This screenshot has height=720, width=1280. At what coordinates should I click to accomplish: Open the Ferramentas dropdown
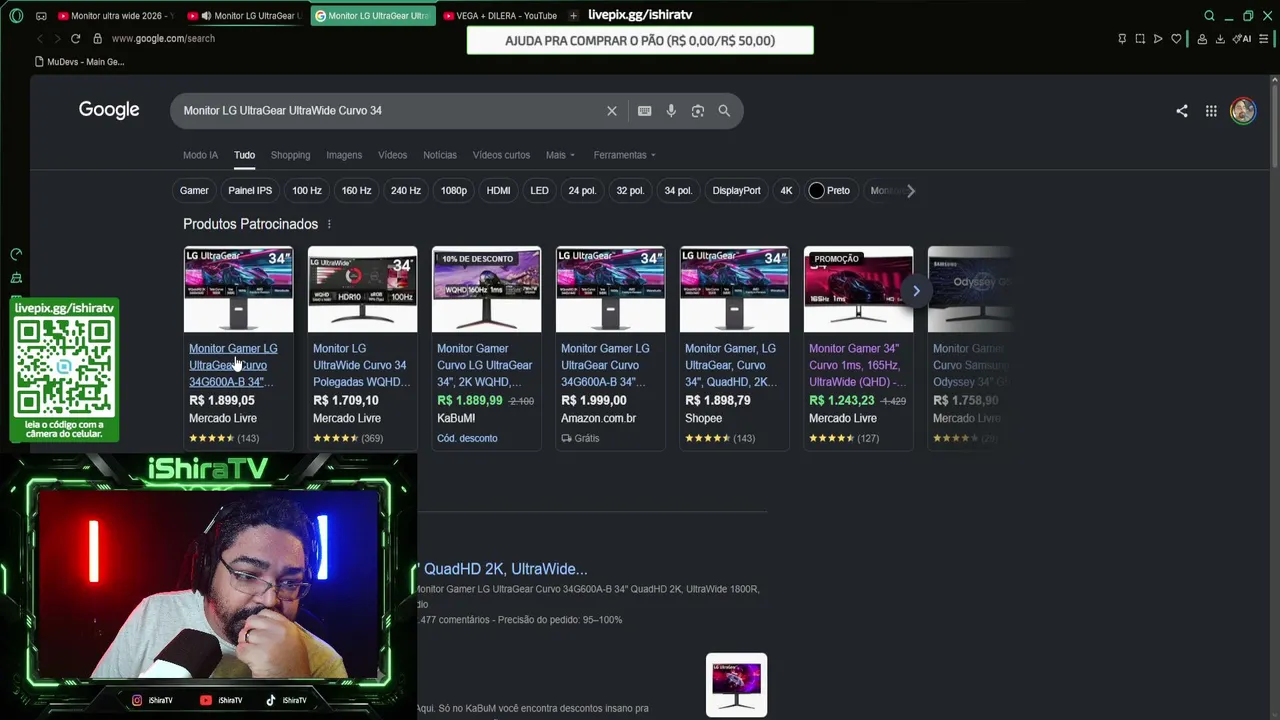pyautogui.click(x=625, y=155)
